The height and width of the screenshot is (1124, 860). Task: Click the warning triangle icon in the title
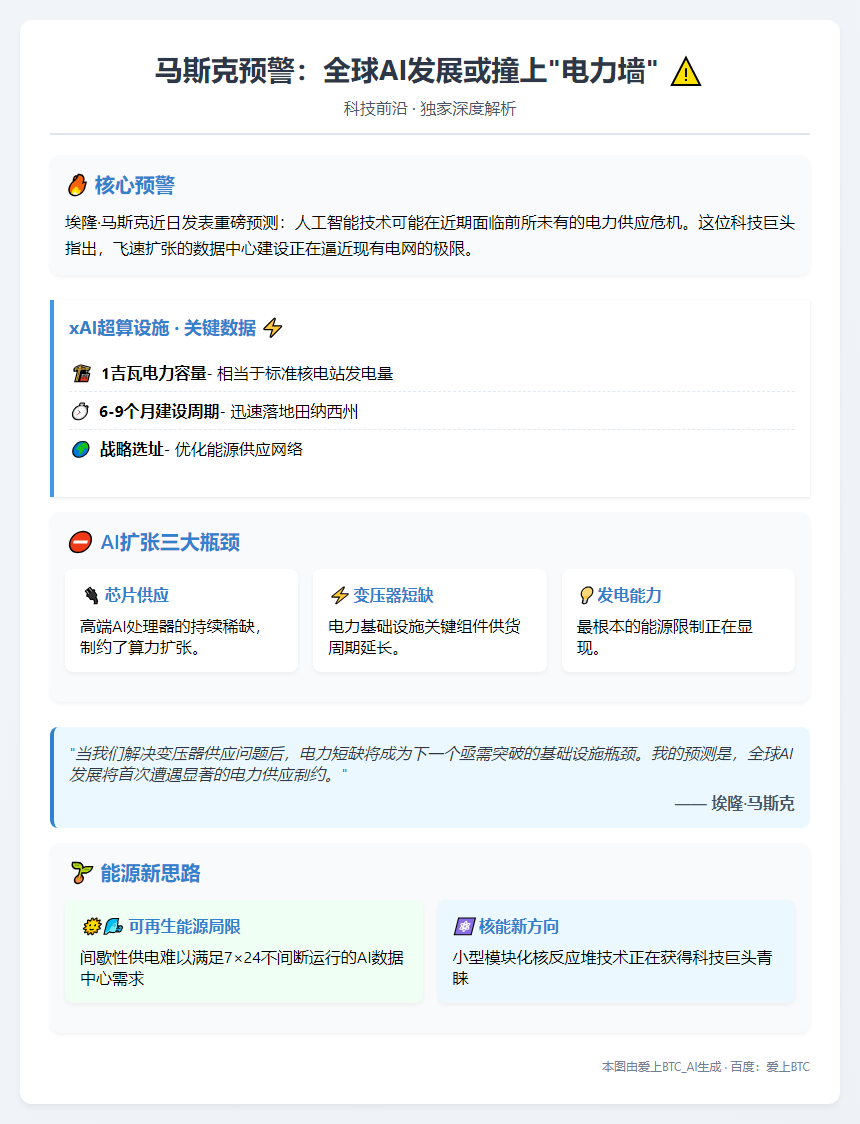pos(686,72)
